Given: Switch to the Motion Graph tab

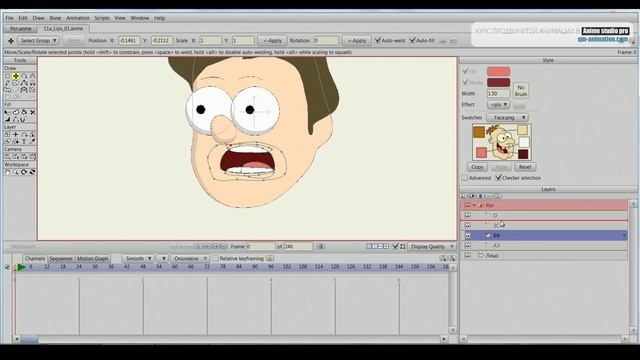Looking at the screenshot, I should 93,258.
